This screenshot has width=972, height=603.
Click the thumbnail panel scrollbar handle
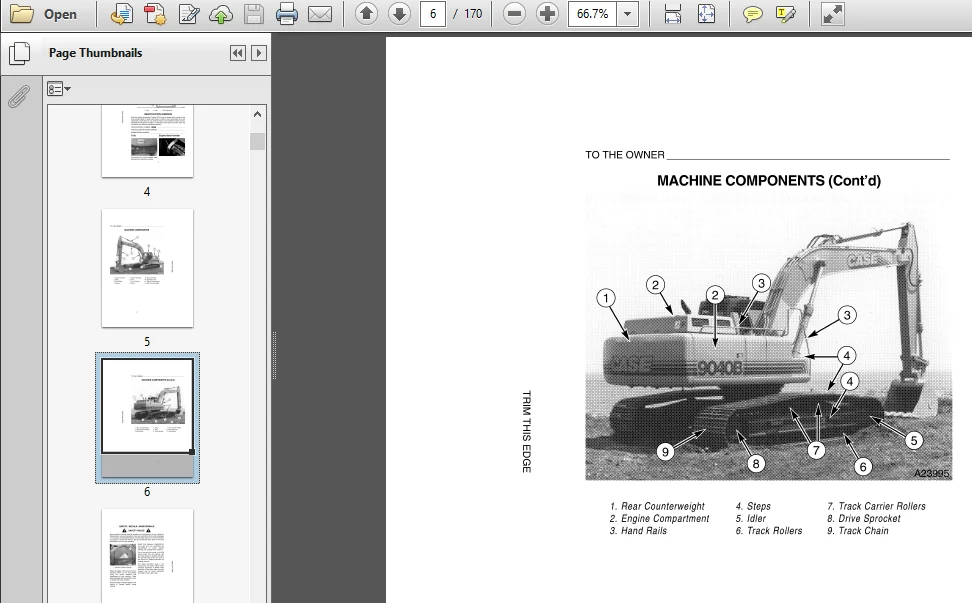pyautogui.click(x=257, y=141)
